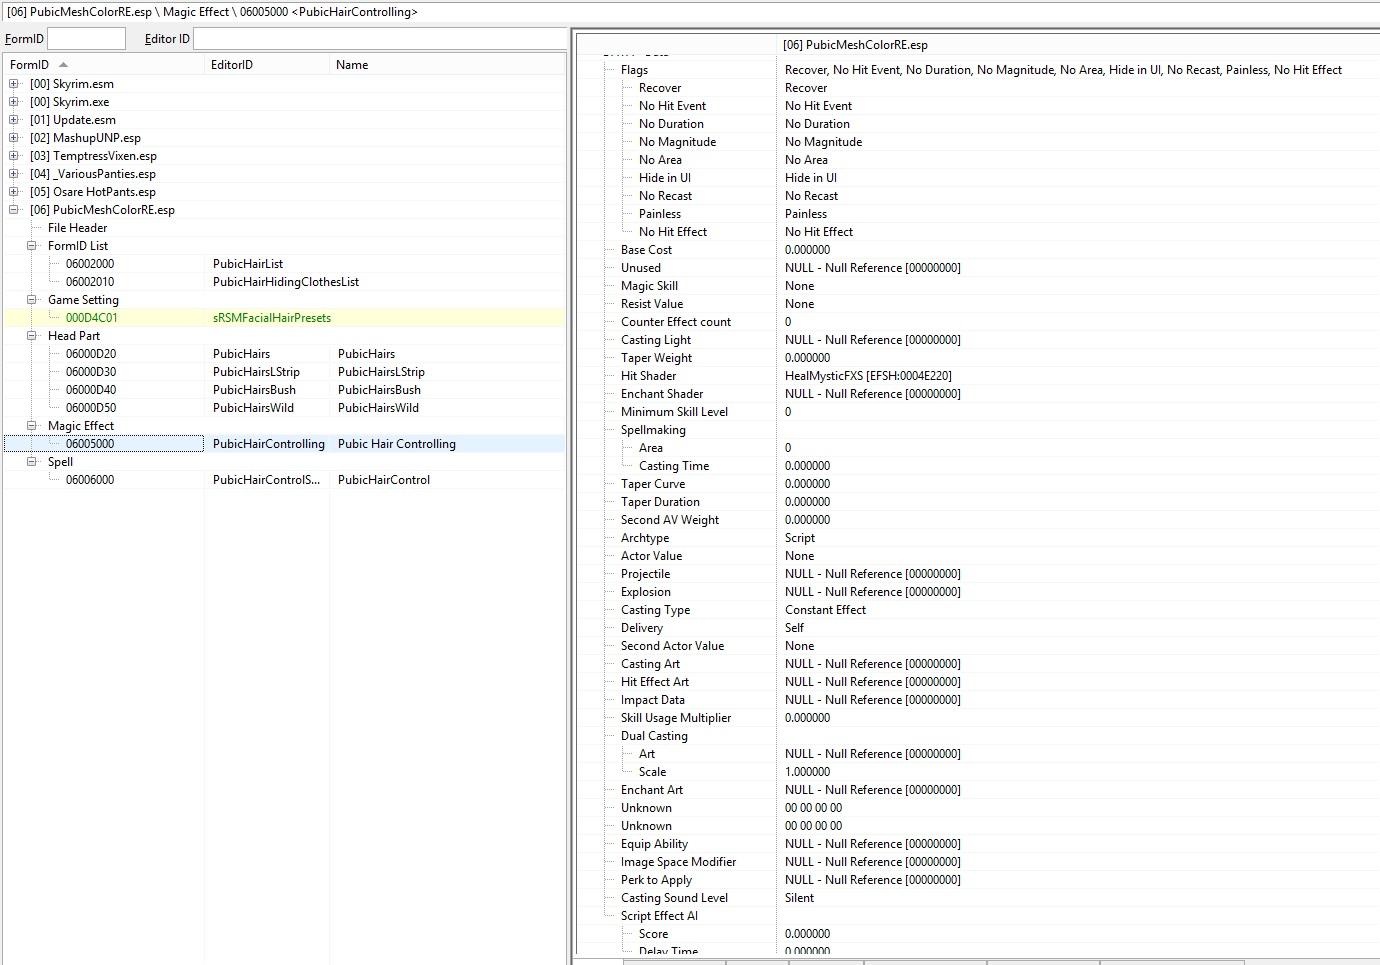This screenshot has height=965, width=1380.
Task: Click the Archtype value Script
Action: [800, 538]
